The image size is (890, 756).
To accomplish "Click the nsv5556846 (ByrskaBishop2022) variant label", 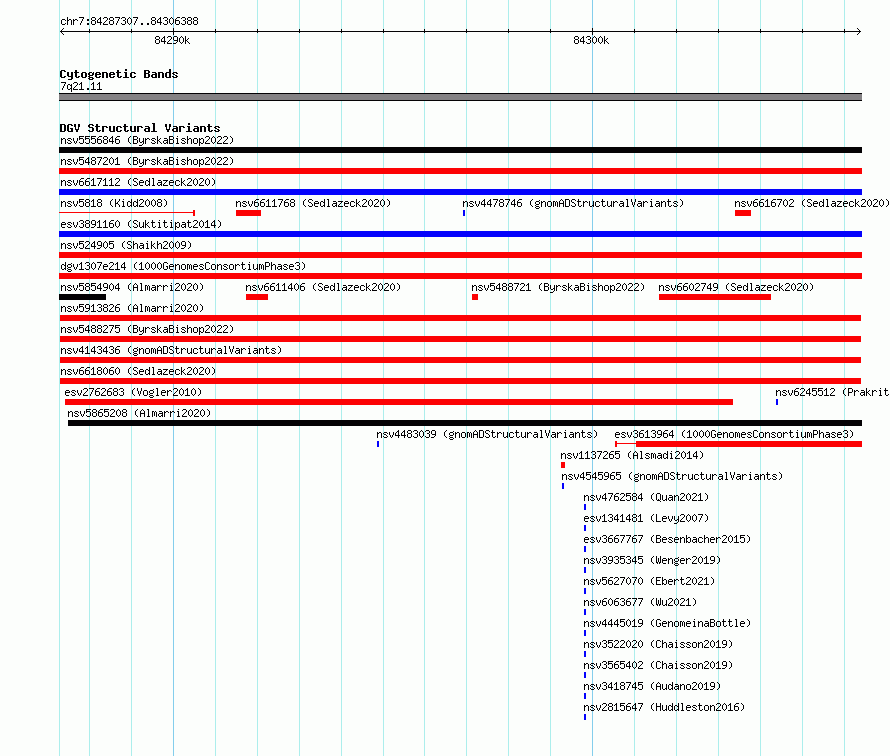I will (147, 140).
